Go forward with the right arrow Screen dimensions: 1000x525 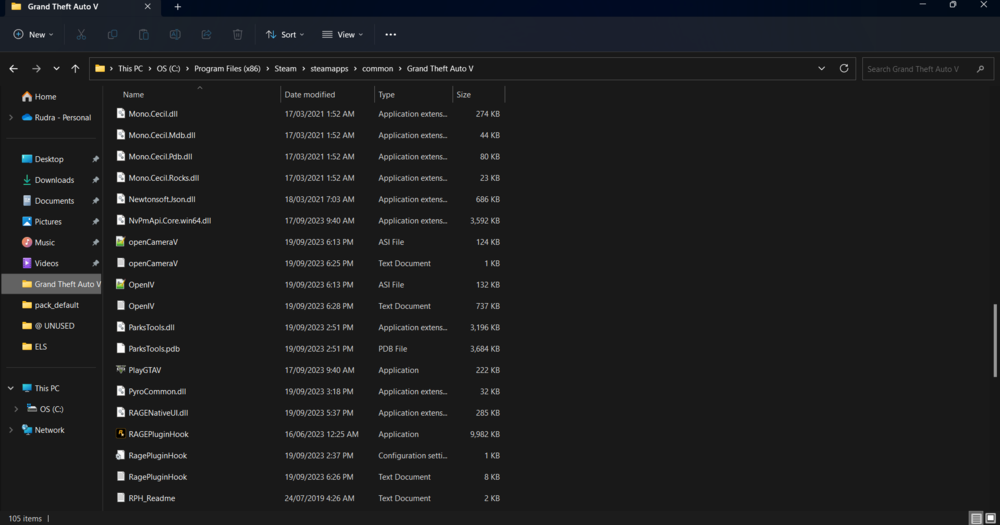[x=36, y=68]
